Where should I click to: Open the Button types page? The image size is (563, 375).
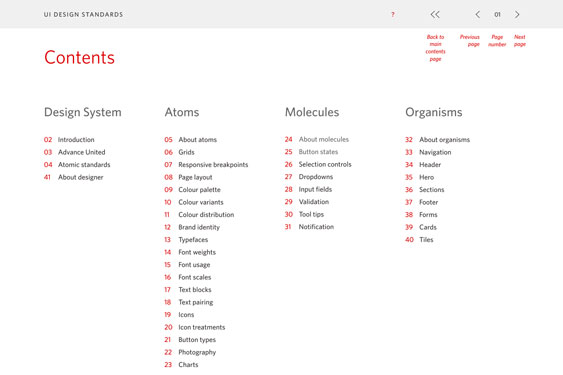[x=190, y=340]
